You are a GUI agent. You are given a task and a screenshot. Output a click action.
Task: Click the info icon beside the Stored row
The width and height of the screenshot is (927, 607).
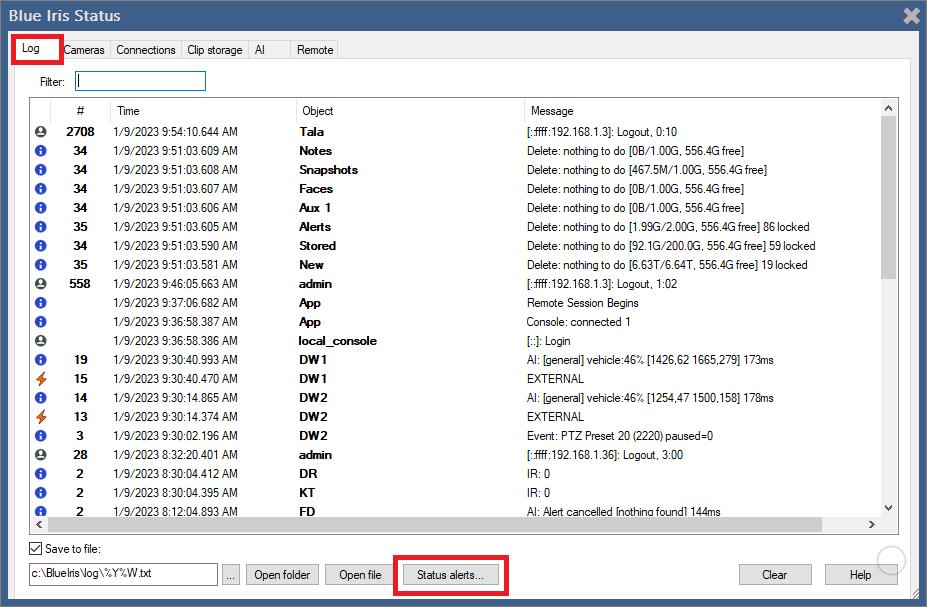(x=40, y=246)
